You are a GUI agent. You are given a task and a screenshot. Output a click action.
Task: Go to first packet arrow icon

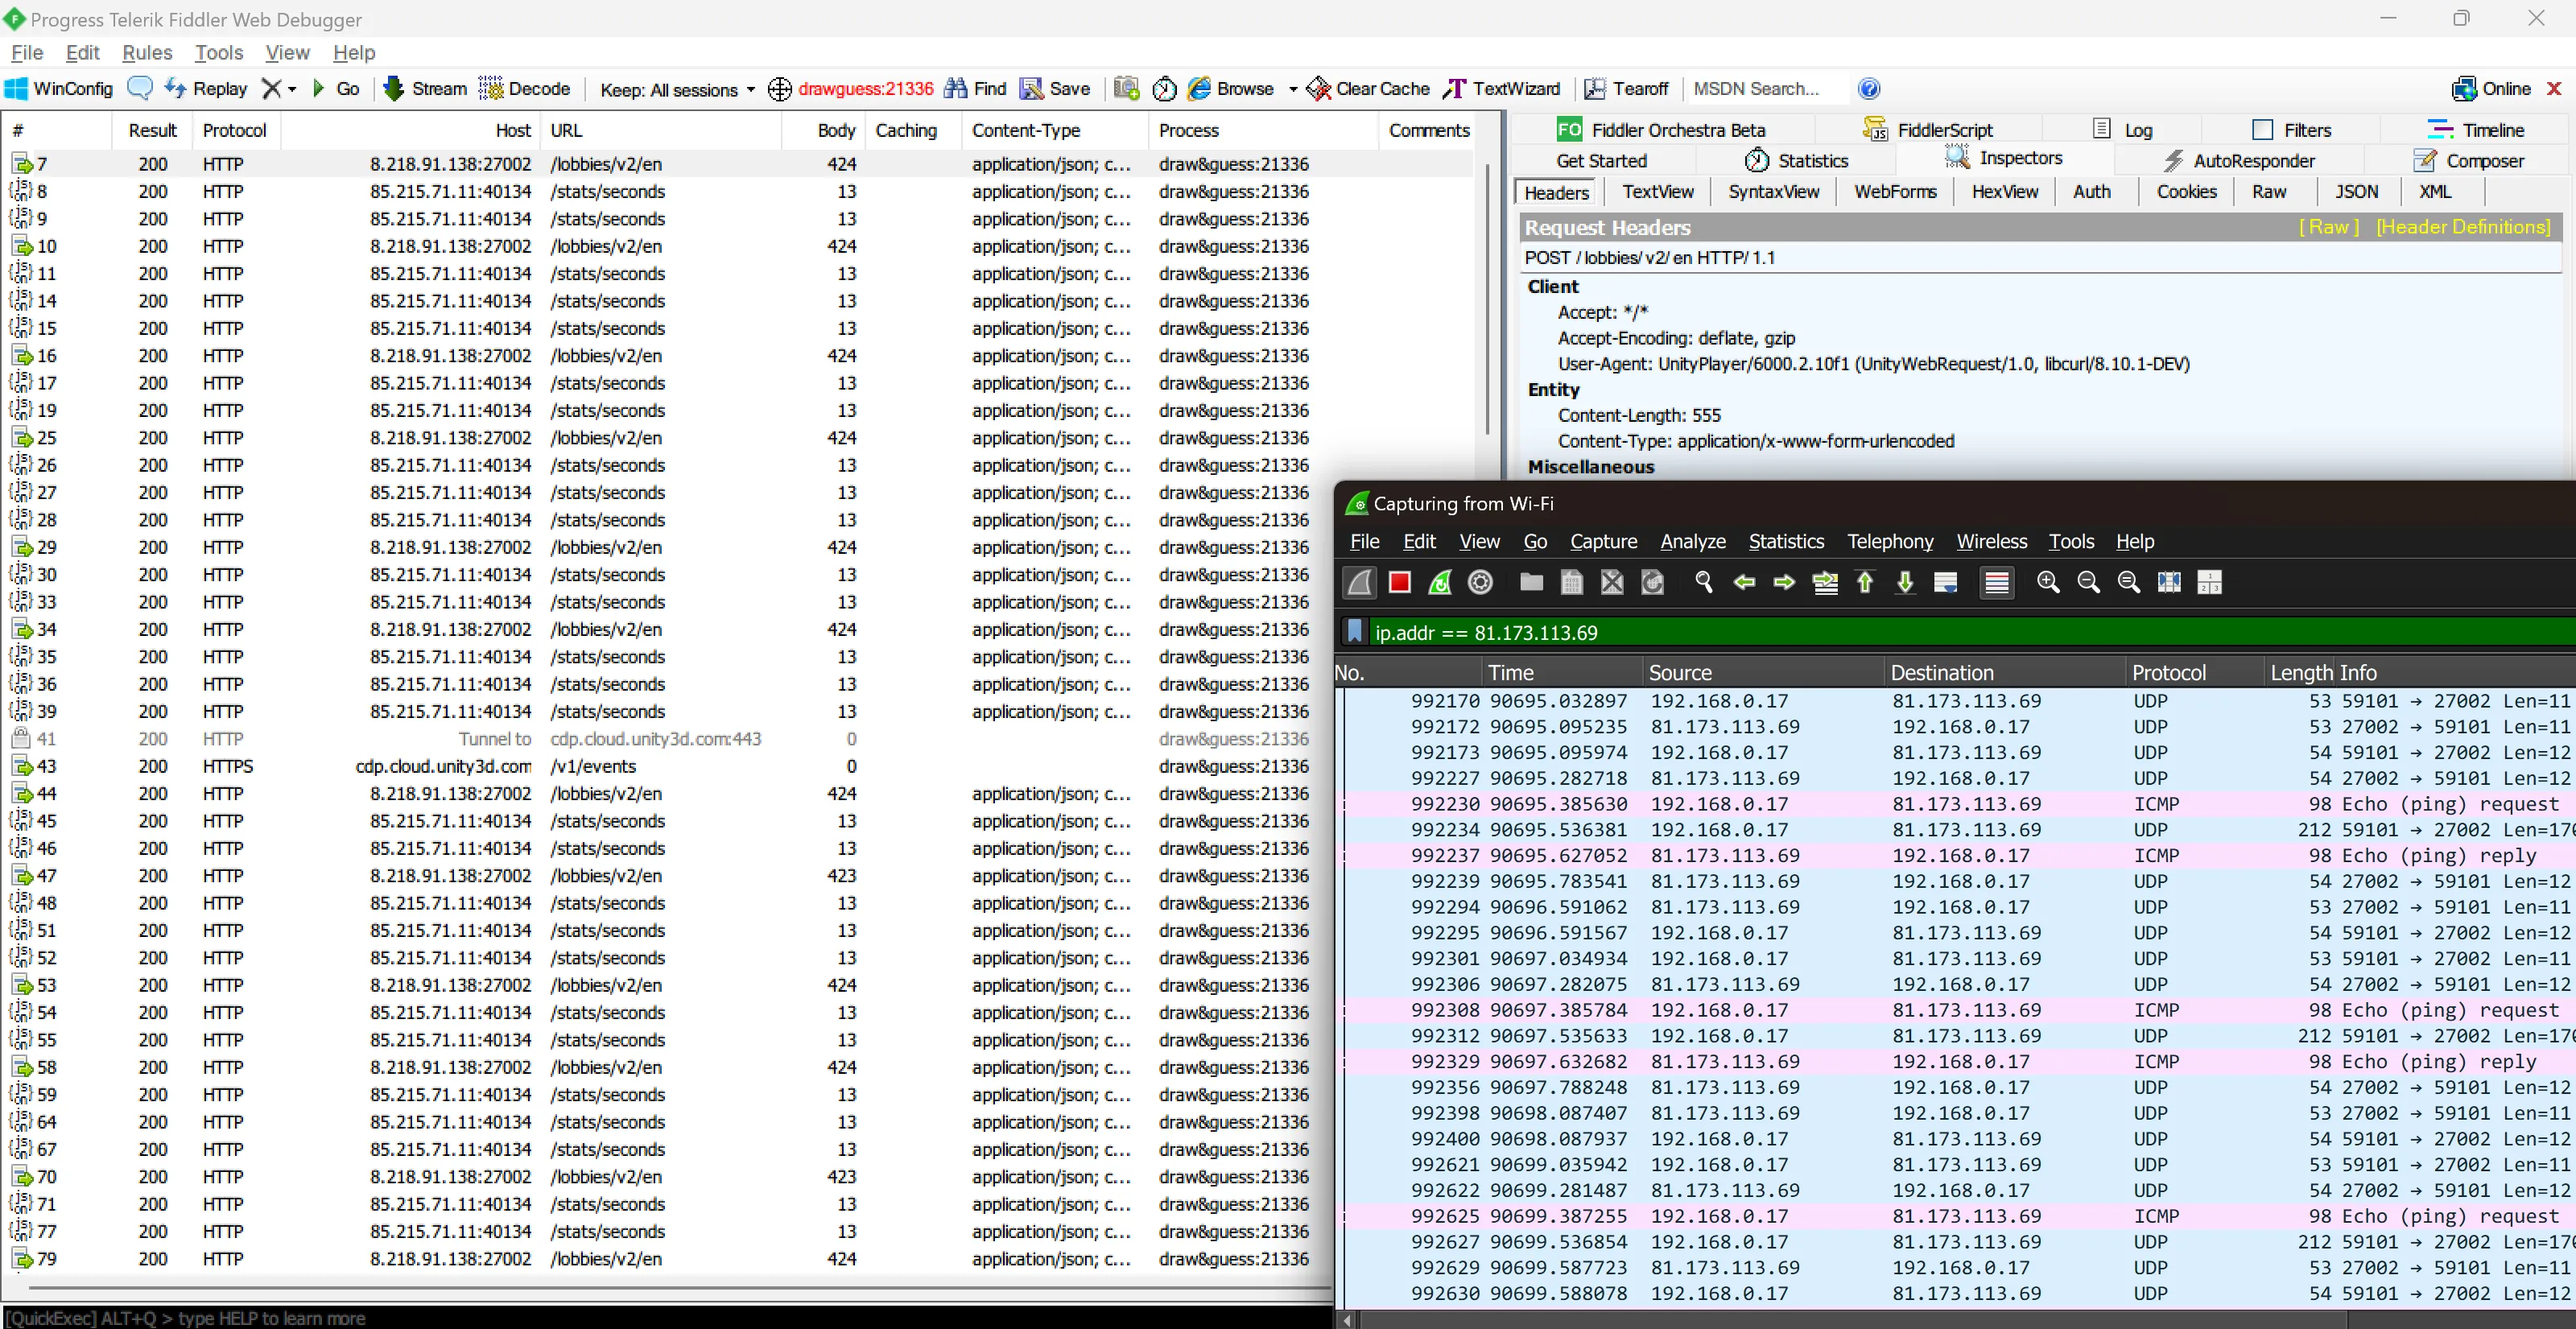[x=1865, y=583]
